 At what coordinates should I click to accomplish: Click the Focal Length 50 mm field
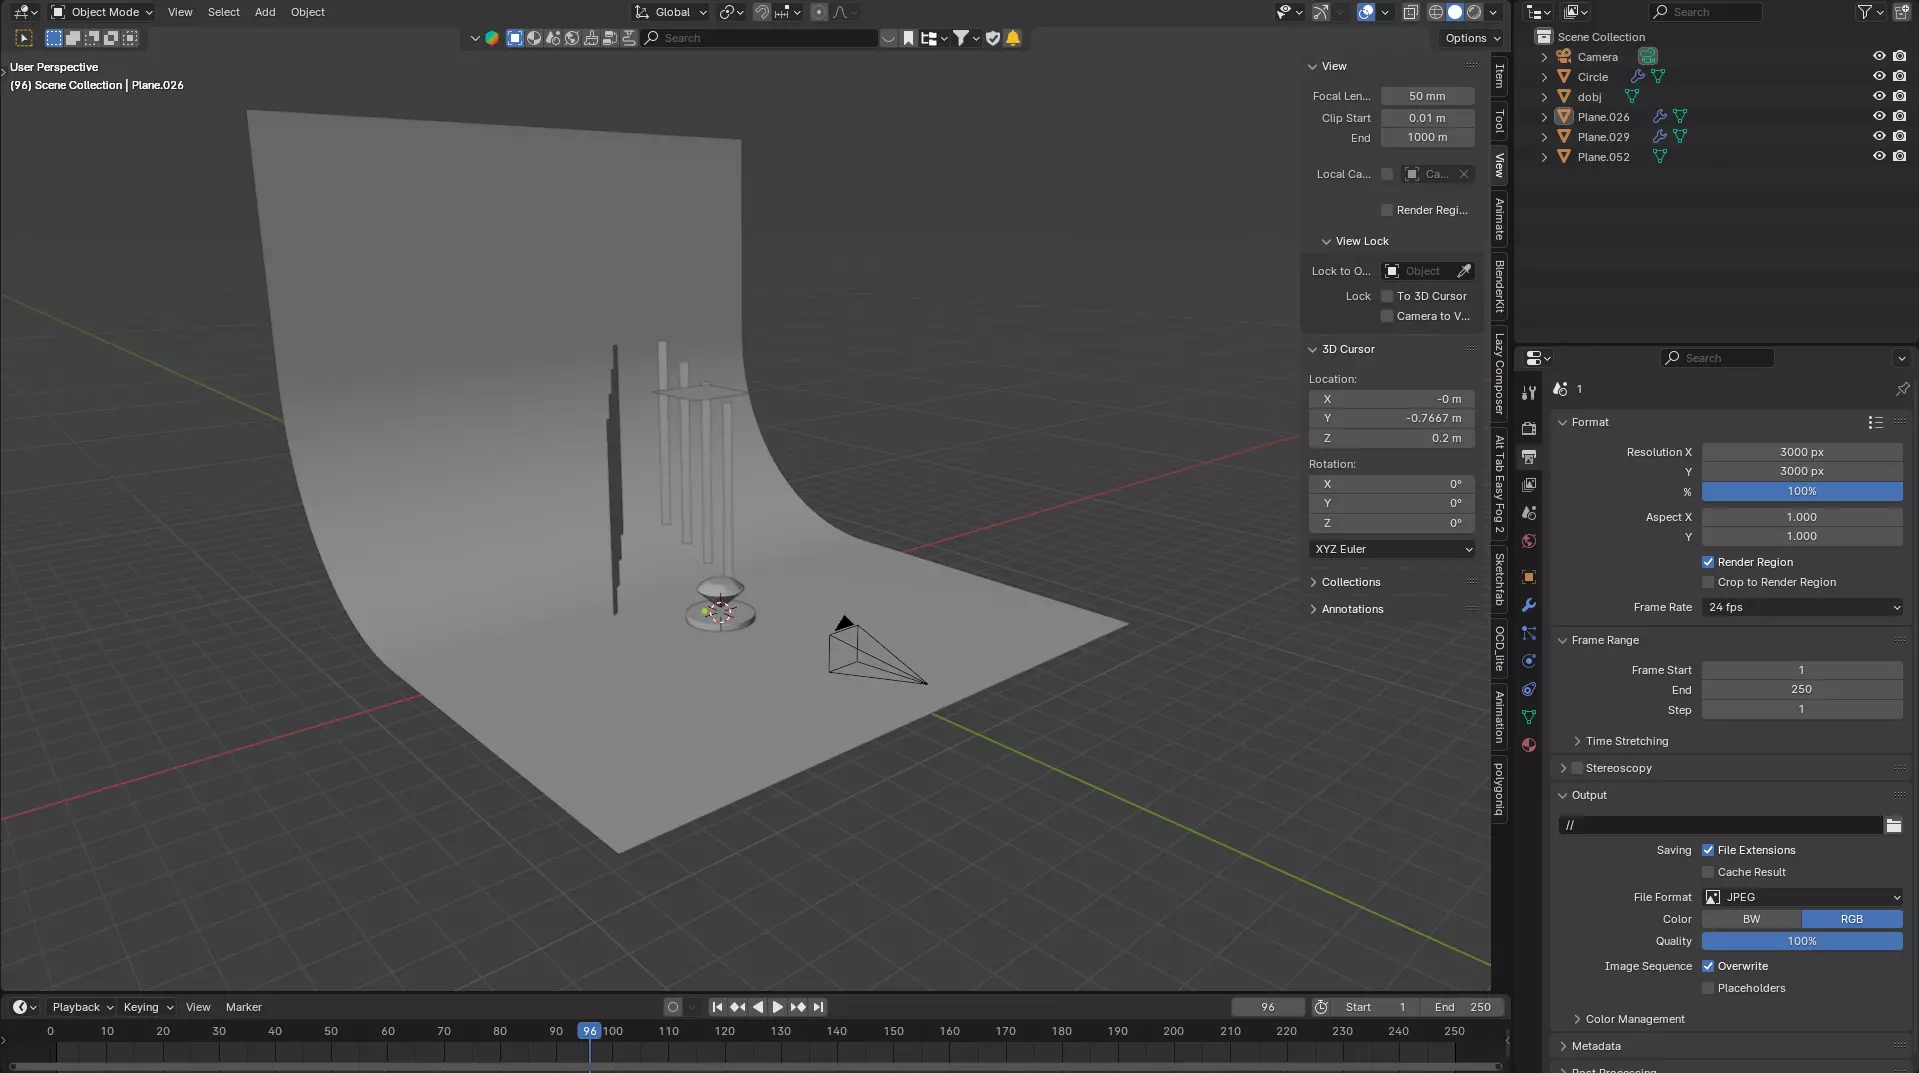point(1427,96)
